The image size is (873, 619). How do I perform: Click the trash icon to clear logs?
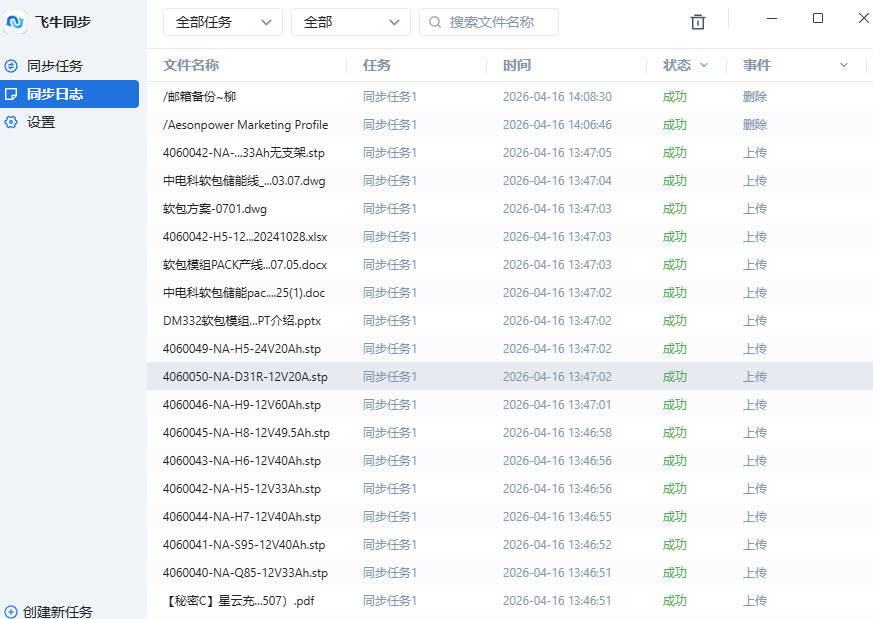[x=698, y=22]
